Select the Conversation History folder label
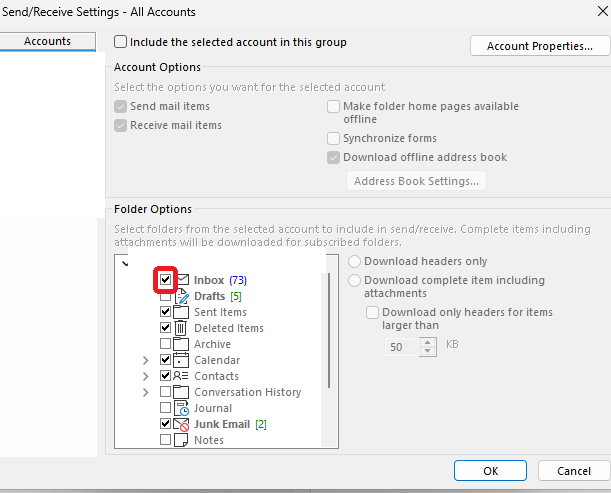Image resolution: width=611 pixels, height=493 pixels. point(247,392)
